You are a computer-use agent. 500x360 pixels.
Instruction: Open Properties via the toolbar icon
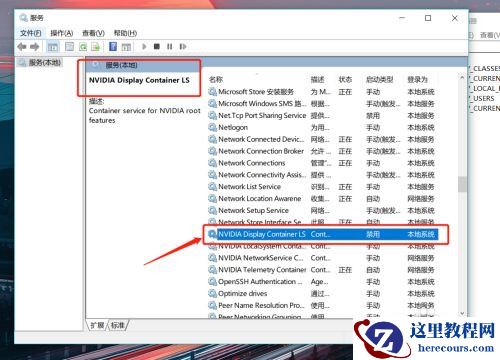[x=70, y=47]
